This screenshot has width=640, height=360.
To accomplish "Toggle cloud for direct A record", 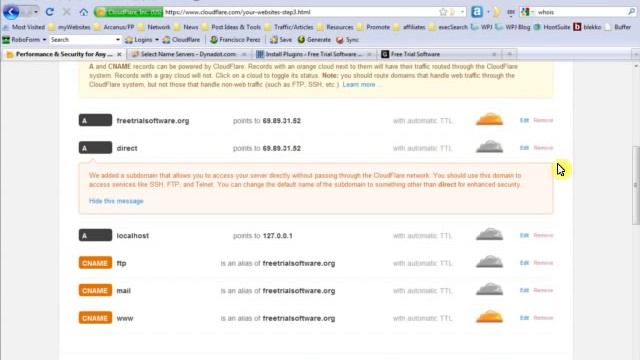I will click(x=489, y=147).
